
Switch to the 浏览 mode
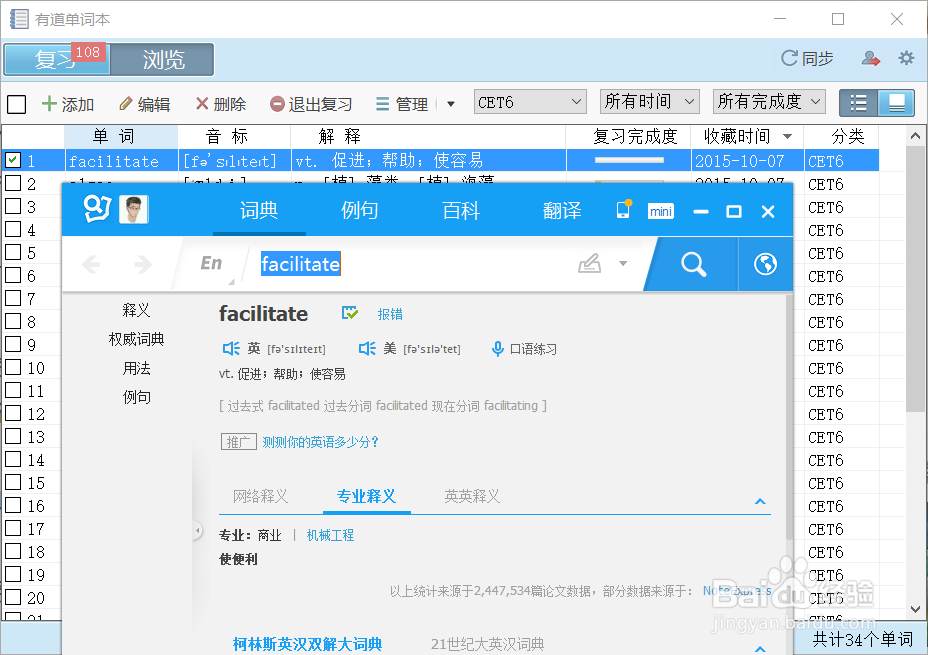163,59
